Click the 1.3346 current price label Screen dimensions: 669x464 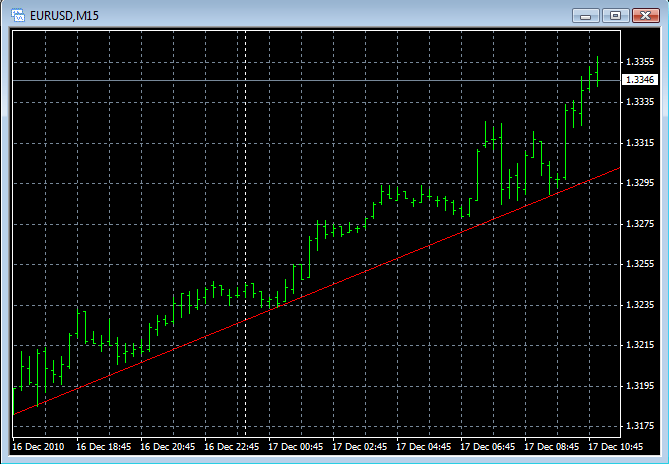[640, 80]
